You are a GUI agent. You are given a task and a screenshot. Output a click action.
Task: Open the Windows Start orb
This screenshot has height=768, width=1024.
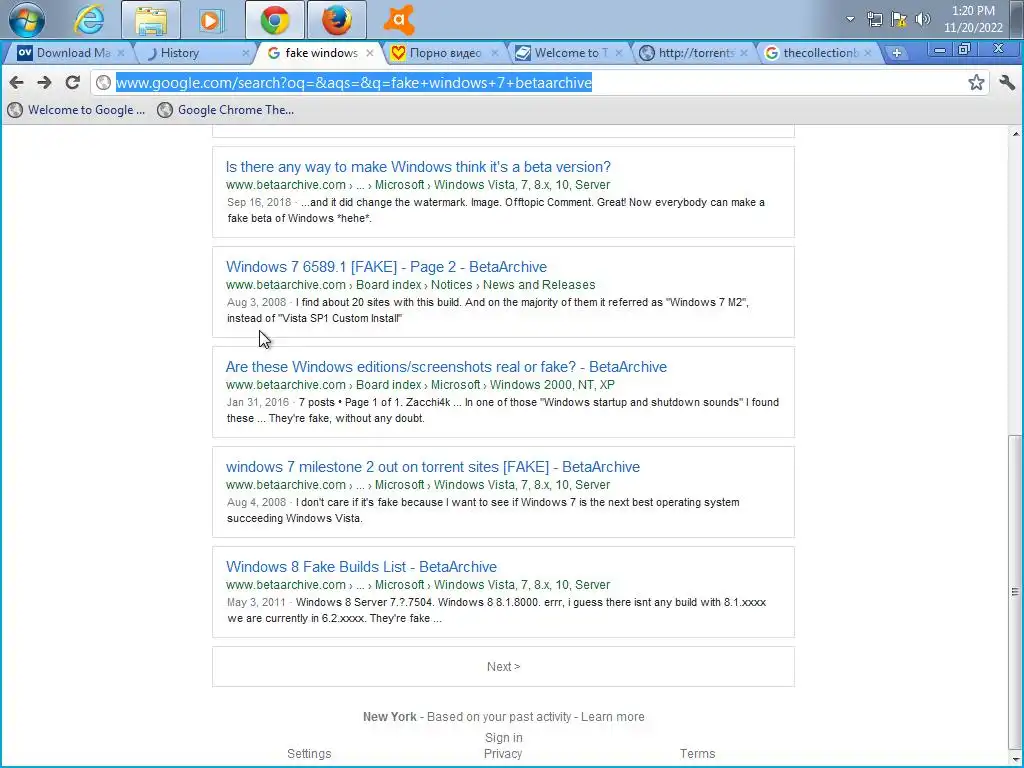coord(27,20)
